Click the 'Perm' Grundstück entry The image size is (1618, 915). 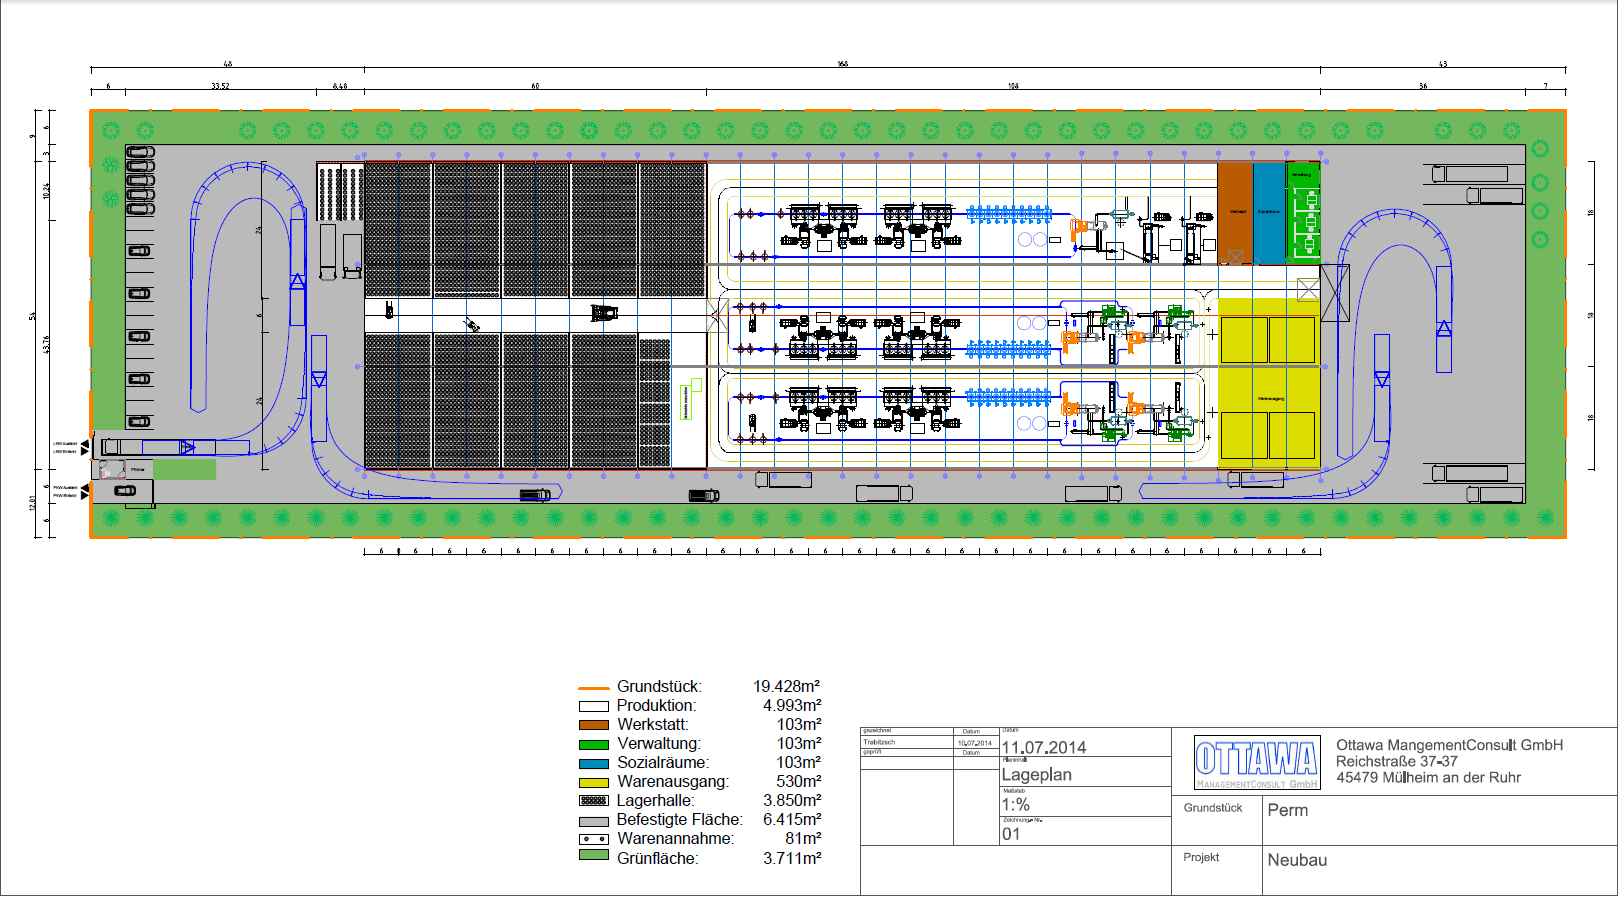click(1288, 811)
